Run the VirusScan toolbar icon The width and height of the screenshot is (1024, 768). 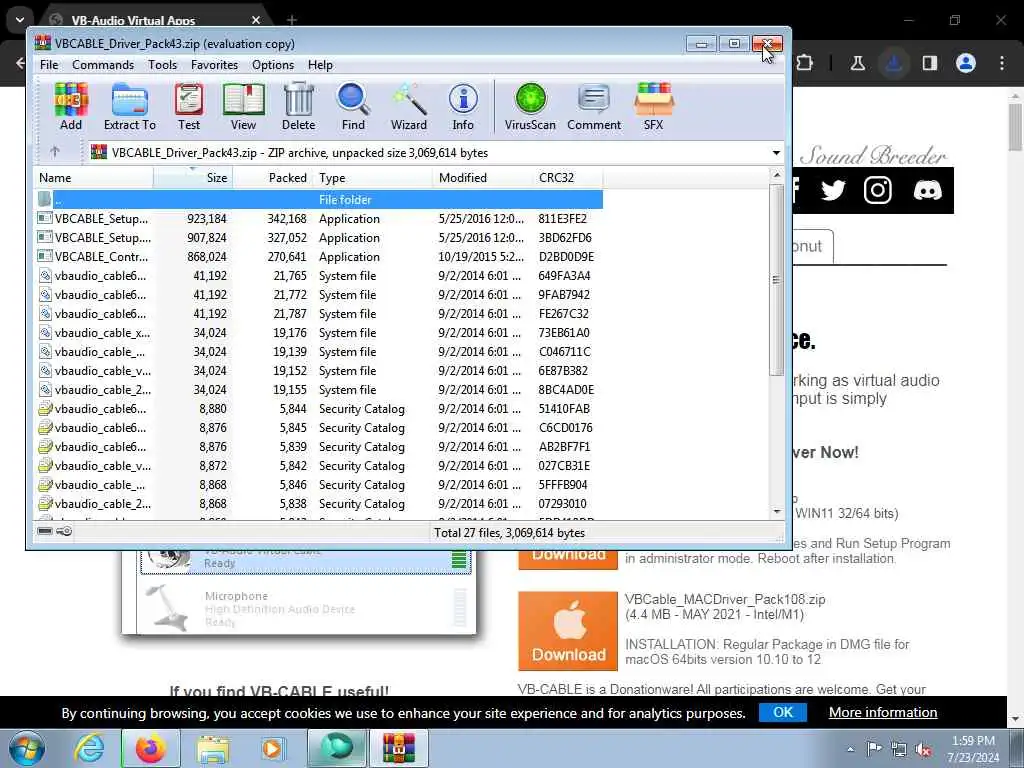click(x=530, y=106)
